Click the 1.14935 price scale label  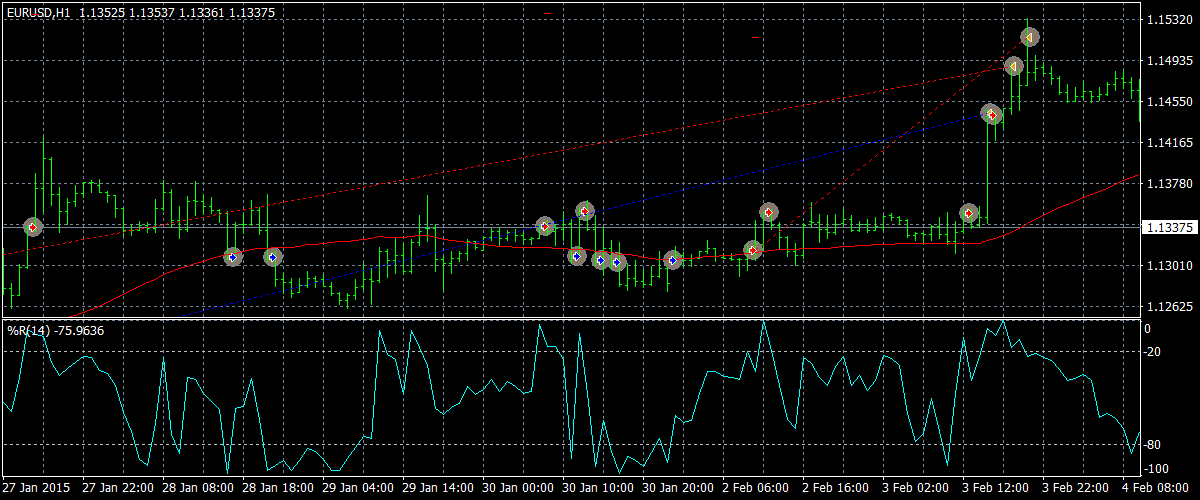(1168, 61)
